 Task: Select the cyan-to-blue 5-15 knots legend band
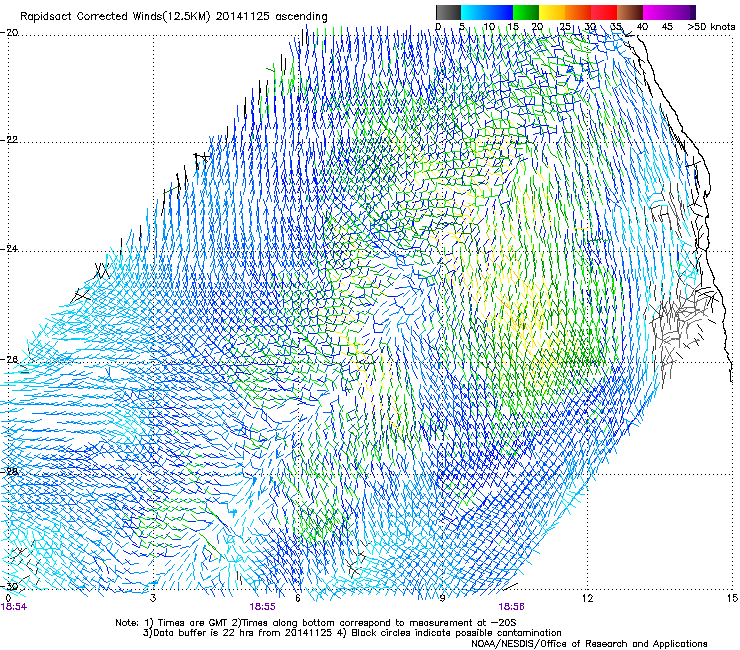[x=487, y=12]
